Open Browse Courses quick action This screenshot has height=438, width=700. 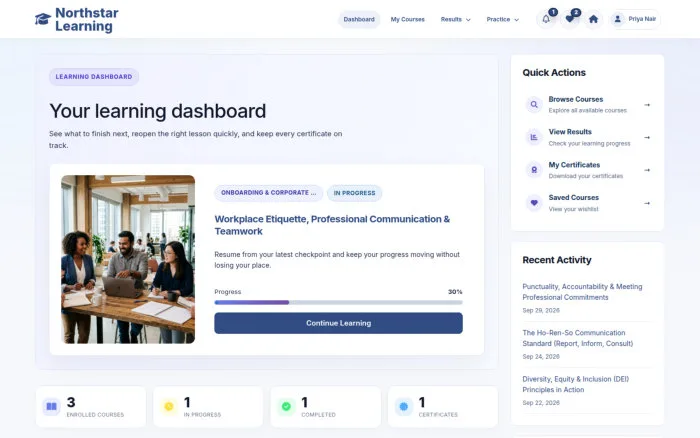coord(588,105)
